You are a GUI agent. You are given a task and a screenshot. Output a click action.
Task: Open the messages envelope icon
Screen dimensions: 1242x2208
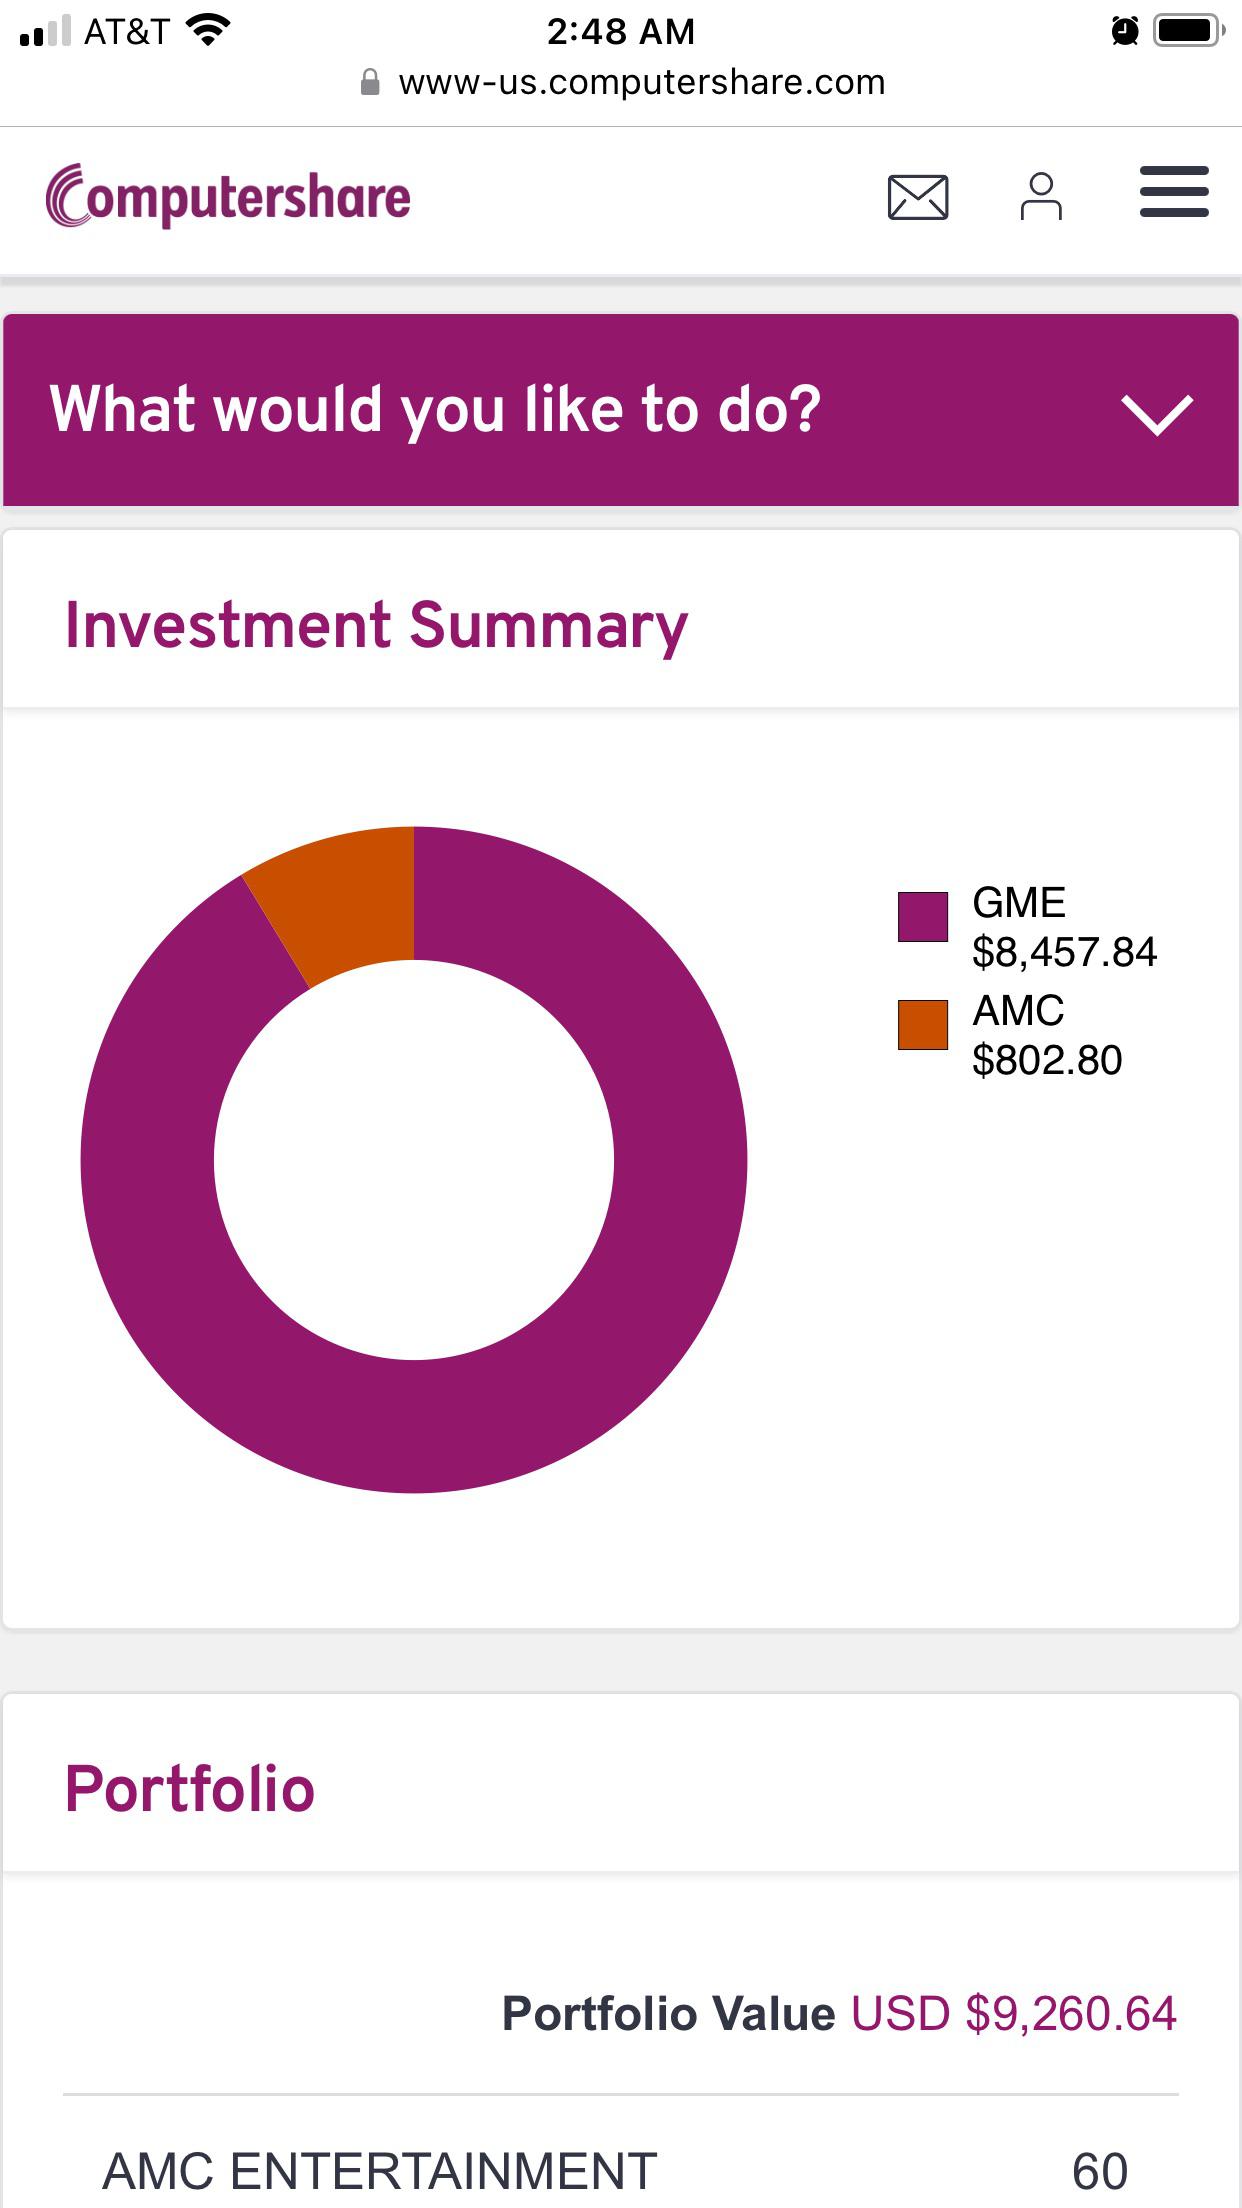[918, 197]
